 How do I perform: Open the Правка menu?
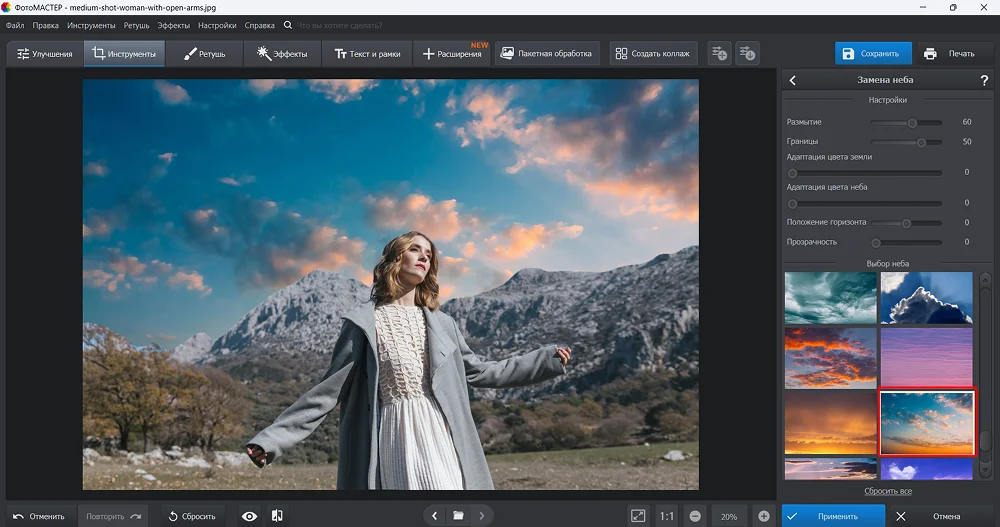45,26
